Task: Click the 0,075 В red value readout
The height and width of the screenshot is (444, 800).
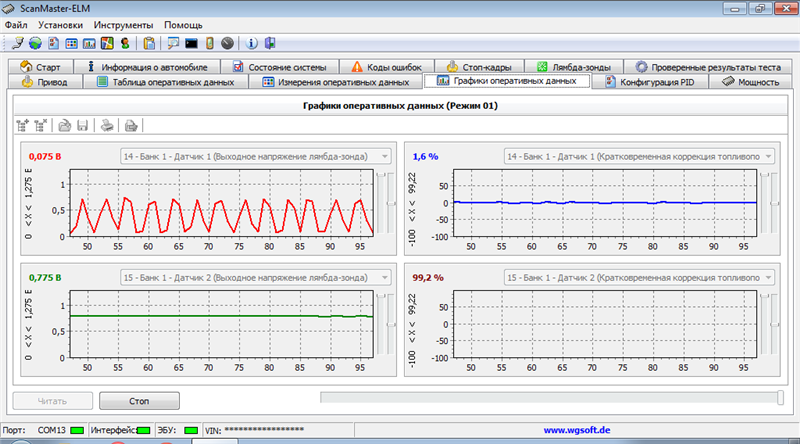Action: click(45, 157)
